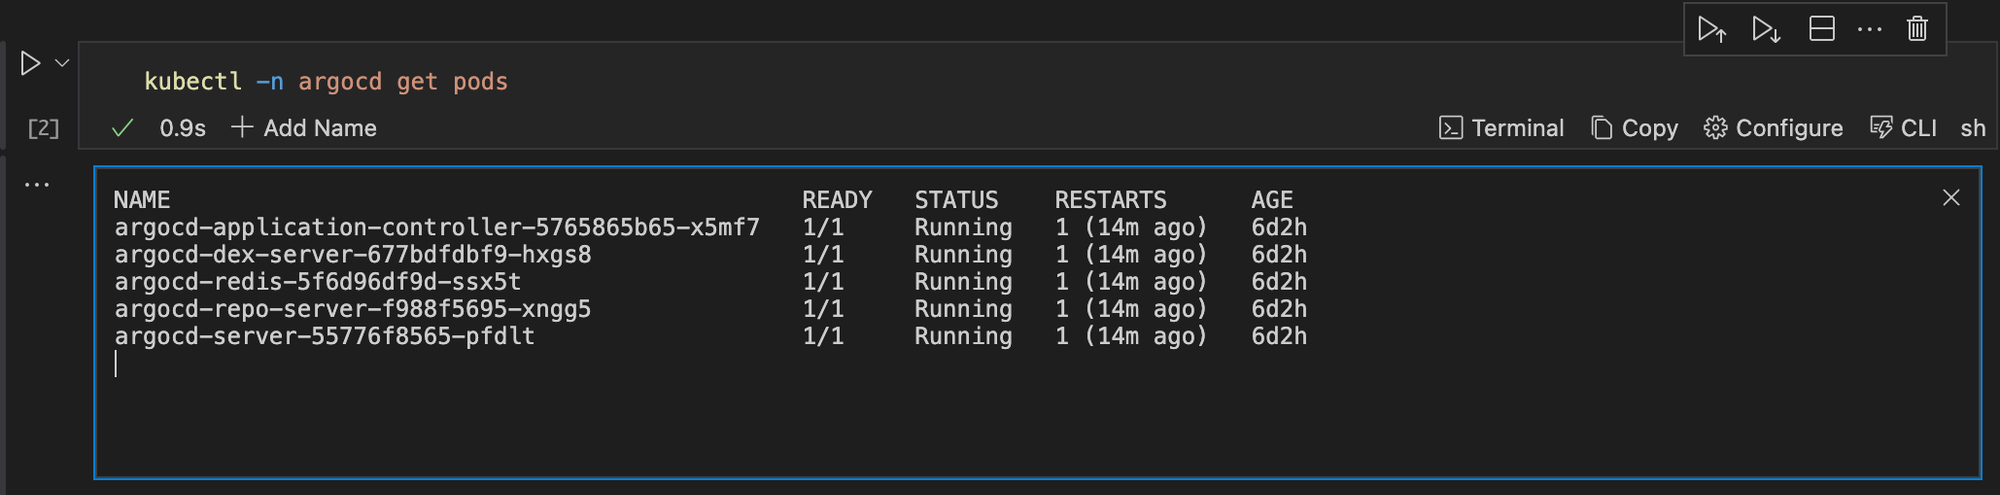The width and height of the screenshot is (2000, 495).
Task: Click Run Cells Above icon
Action: click(1712, 29)
